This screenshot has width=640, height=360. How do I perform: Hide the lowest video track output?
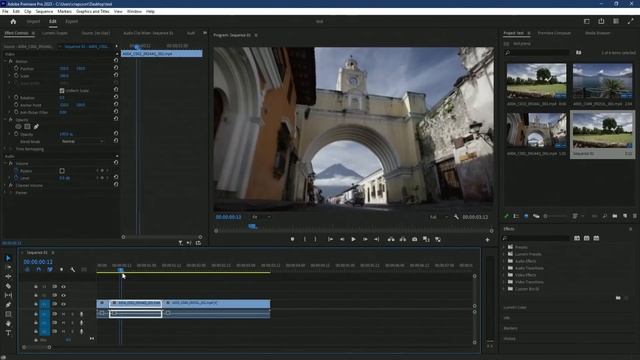(63, 304)
